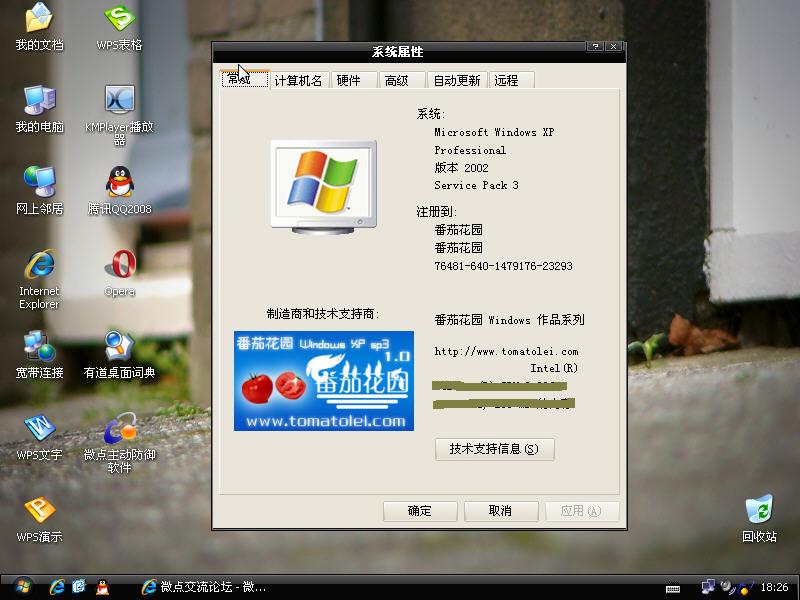Click the Service Pack 3 text
Viewport: 800px width, 600px height.
click(476, 185)
